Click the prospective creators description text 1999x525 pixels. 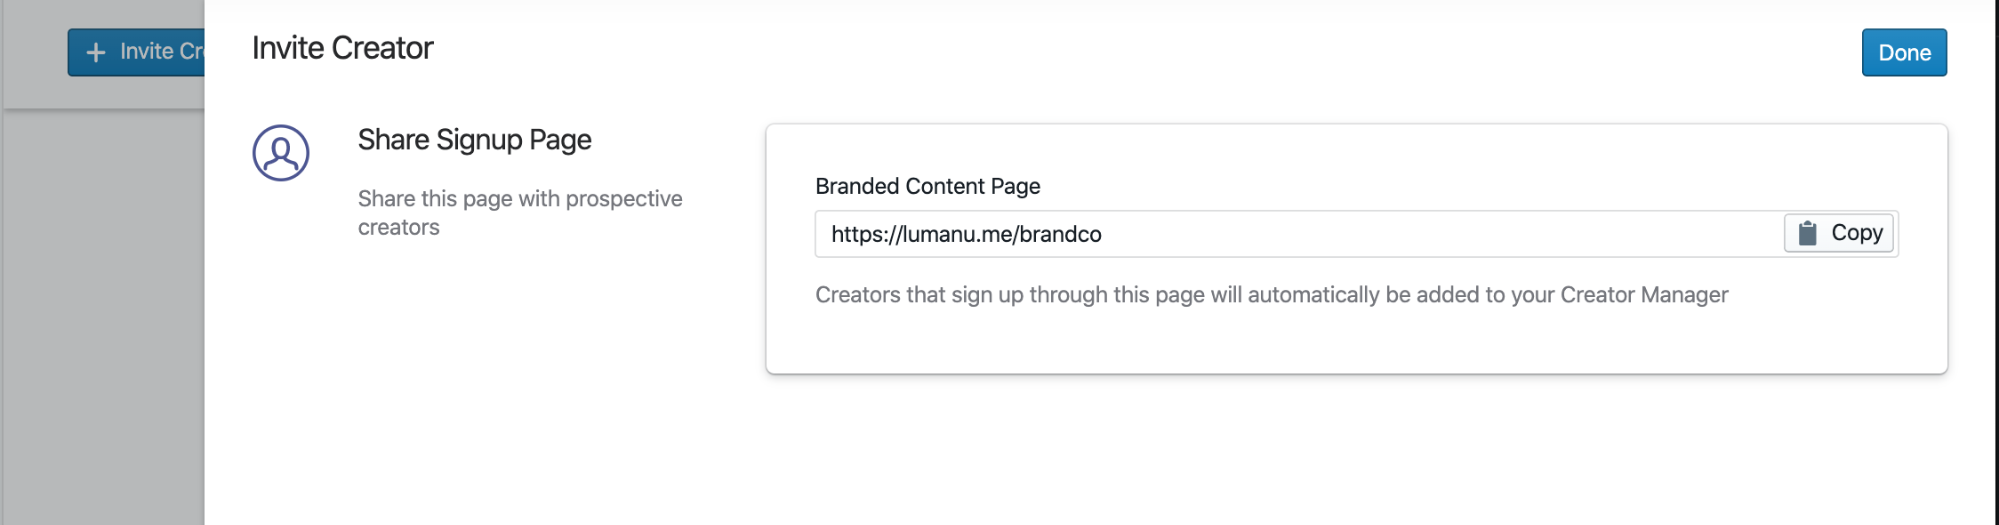coord(520,213)
